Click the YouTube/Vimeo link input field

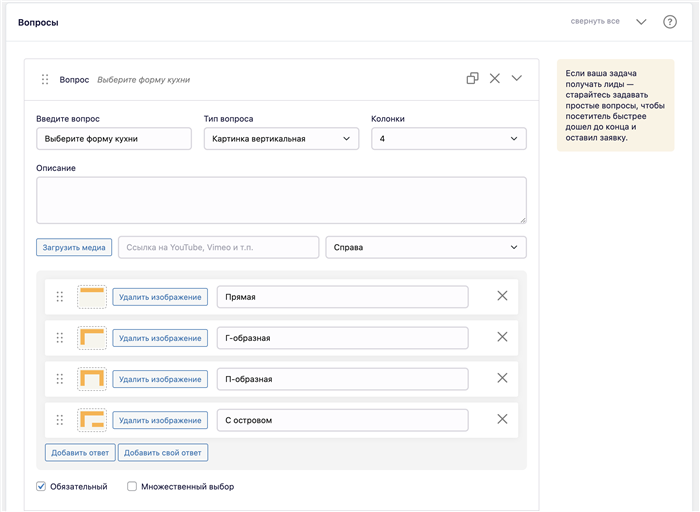219,247
